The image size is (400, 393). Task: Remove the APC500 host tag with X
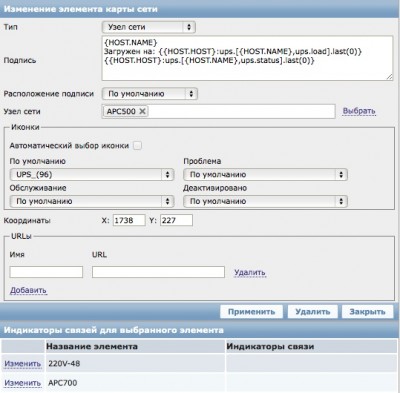point(142,111)
